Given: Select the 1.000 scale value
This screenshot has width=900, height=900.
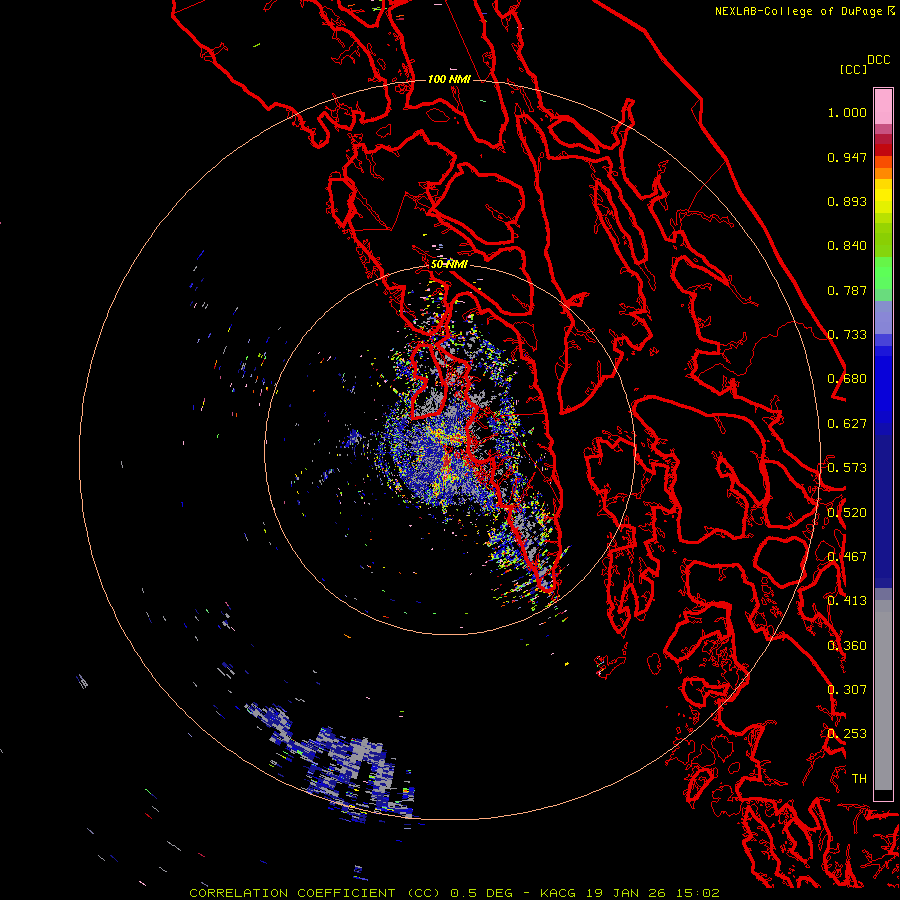Looking at the screenshot, I should click(847, 112).
